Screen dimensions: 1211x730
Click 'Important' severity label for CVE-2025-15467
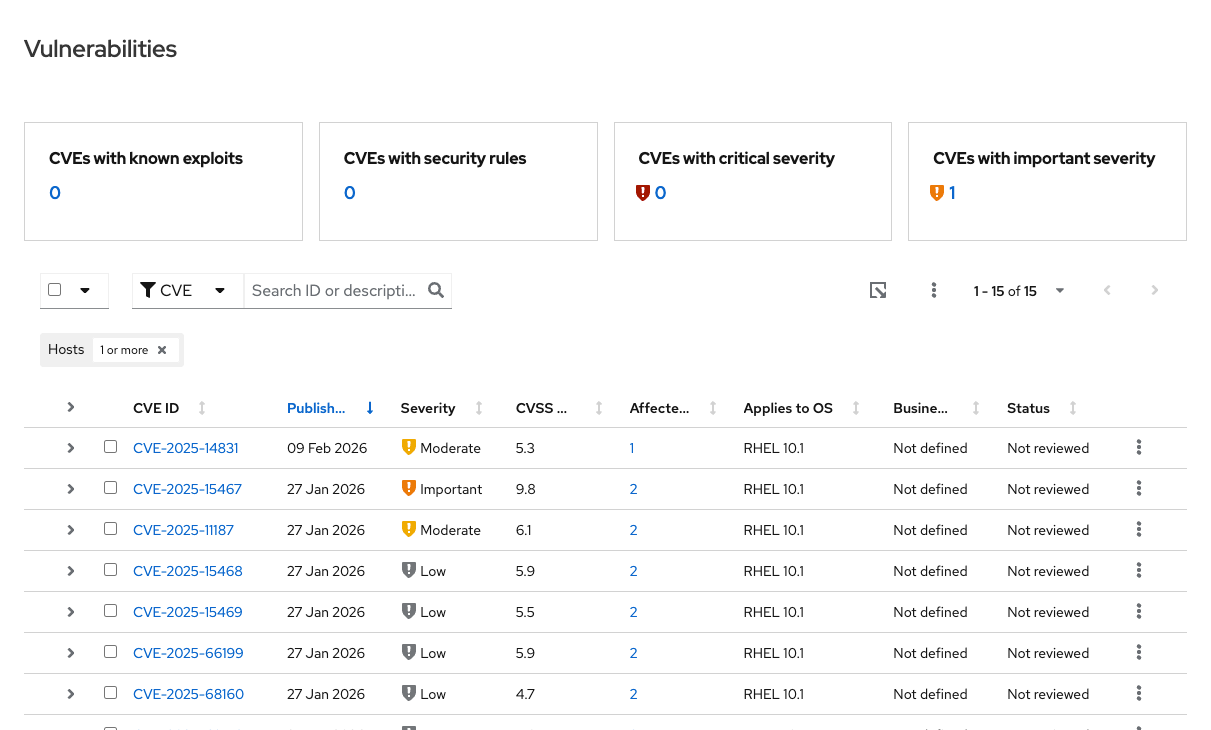[451, 489]
